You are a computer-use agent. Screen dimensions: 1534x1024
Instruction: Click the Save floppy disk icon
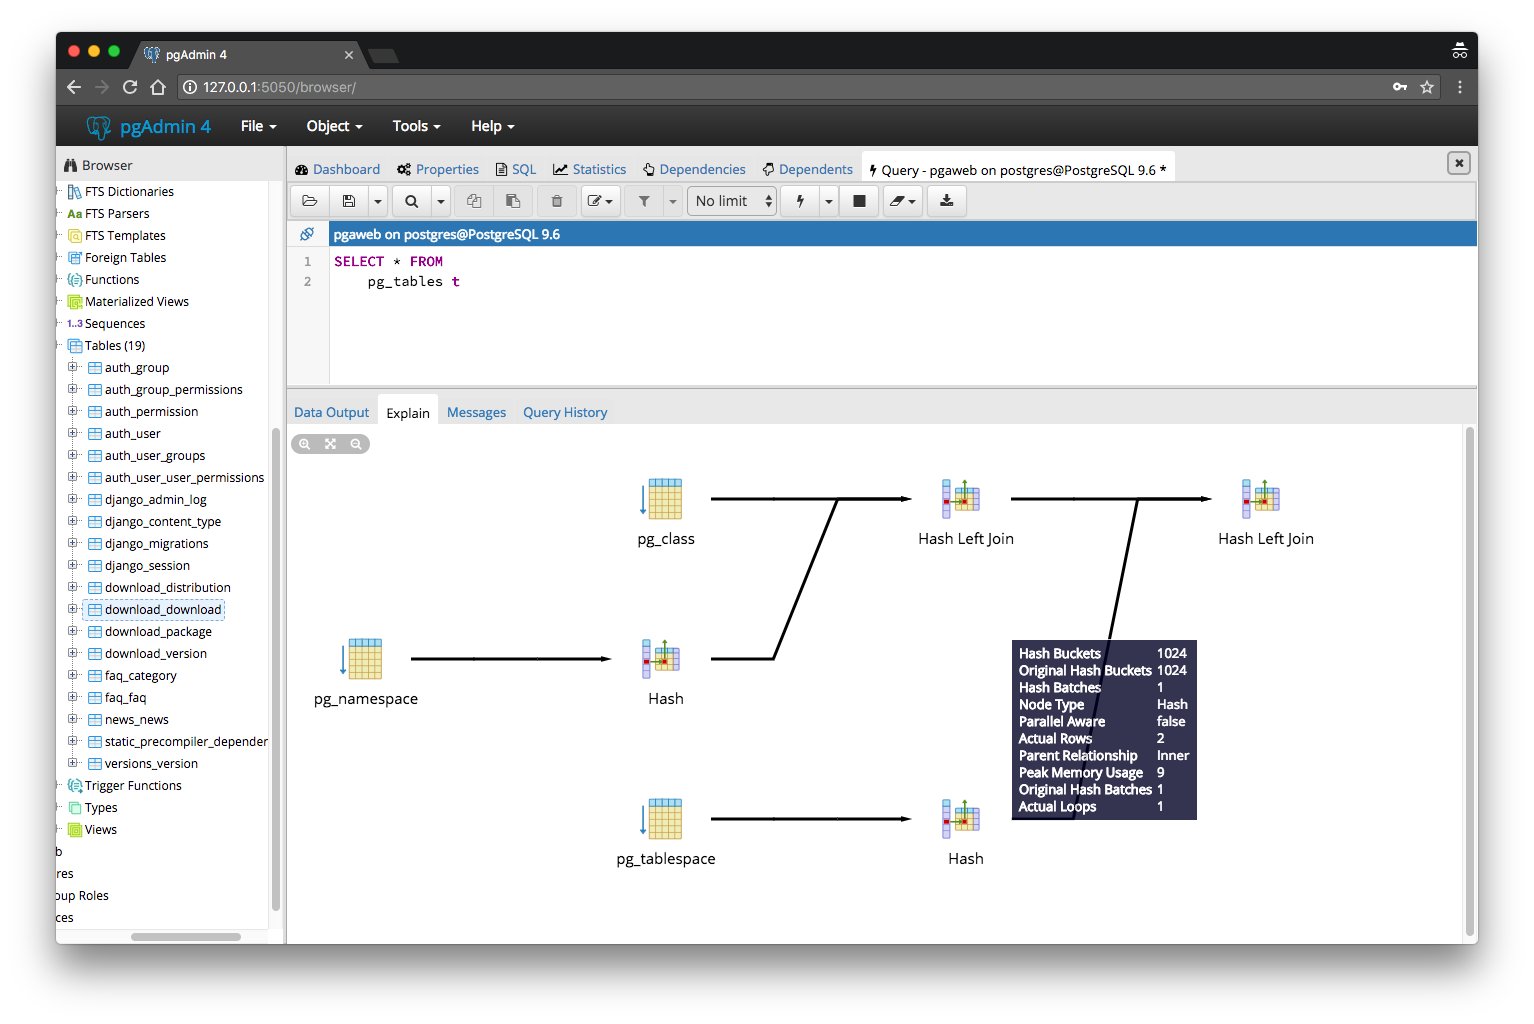tap(349, 201)
